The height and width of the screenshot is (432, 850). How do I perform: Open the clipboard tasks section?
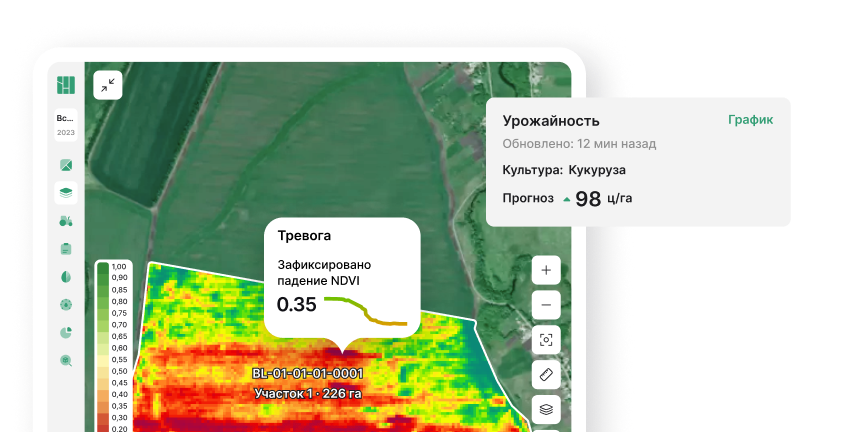[x=66, y=248]
